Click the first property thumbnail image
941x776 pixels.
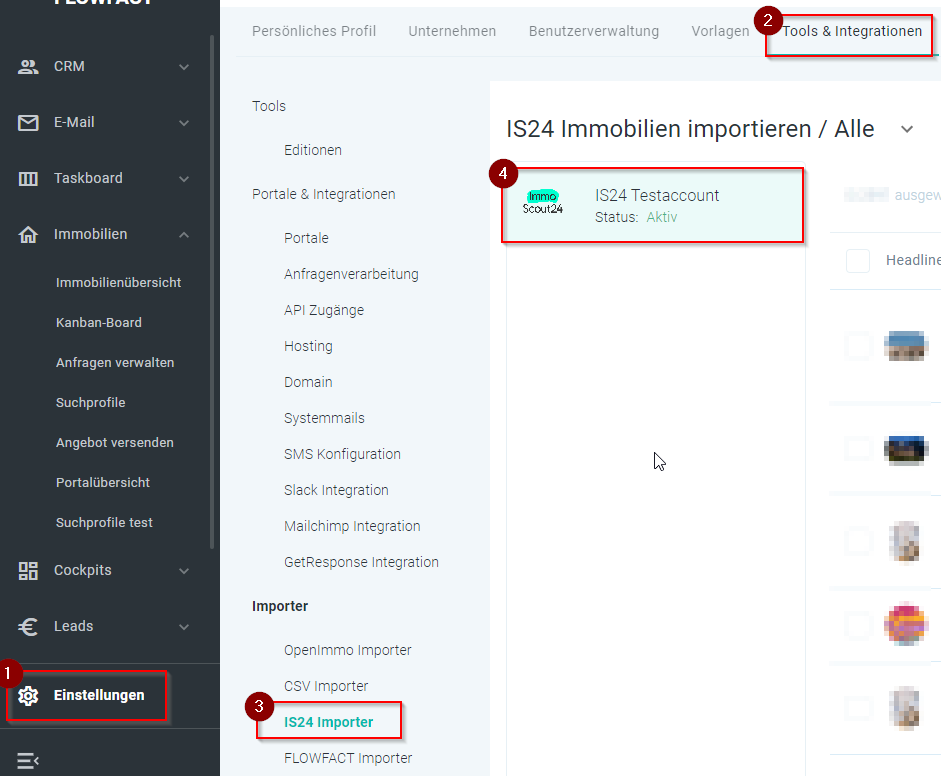[x=906, y=346]
